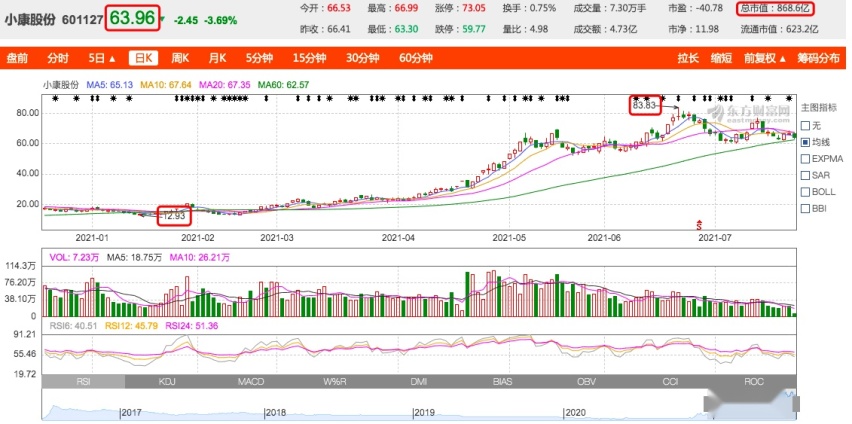
Task: Click the left handle of the range slider
Action: click(x=707, y=404)
